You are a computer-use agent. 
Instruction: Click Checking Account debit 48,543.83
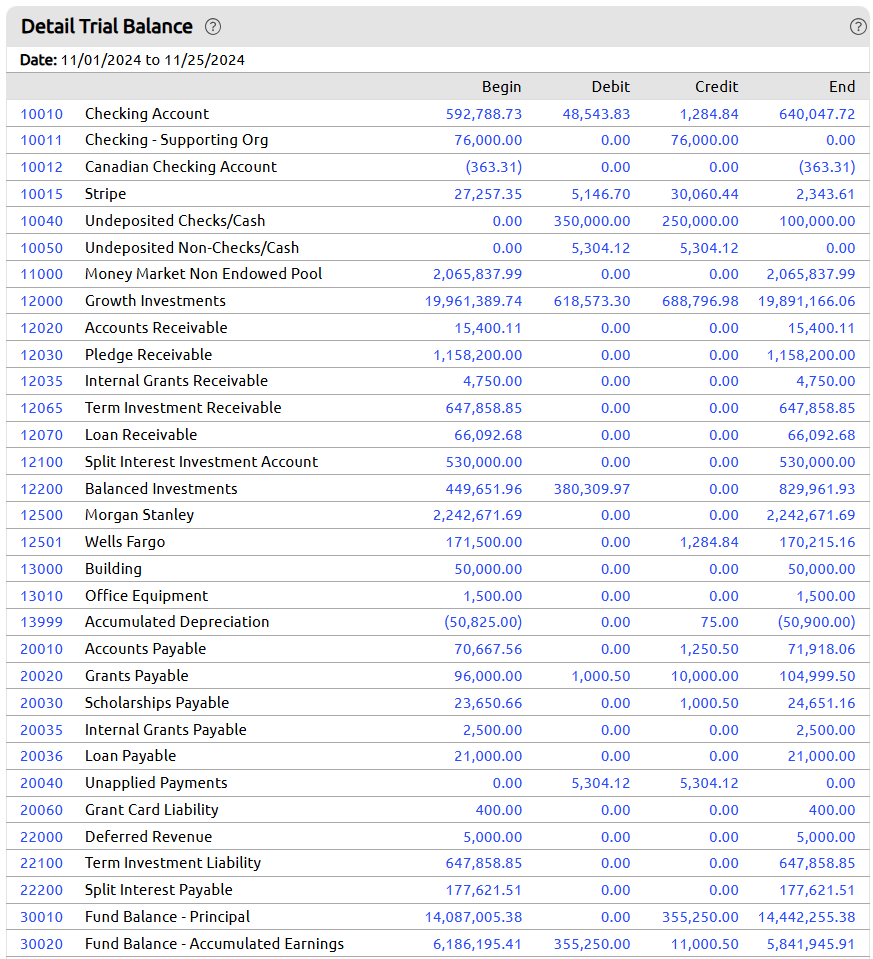[x=596, y=114]
